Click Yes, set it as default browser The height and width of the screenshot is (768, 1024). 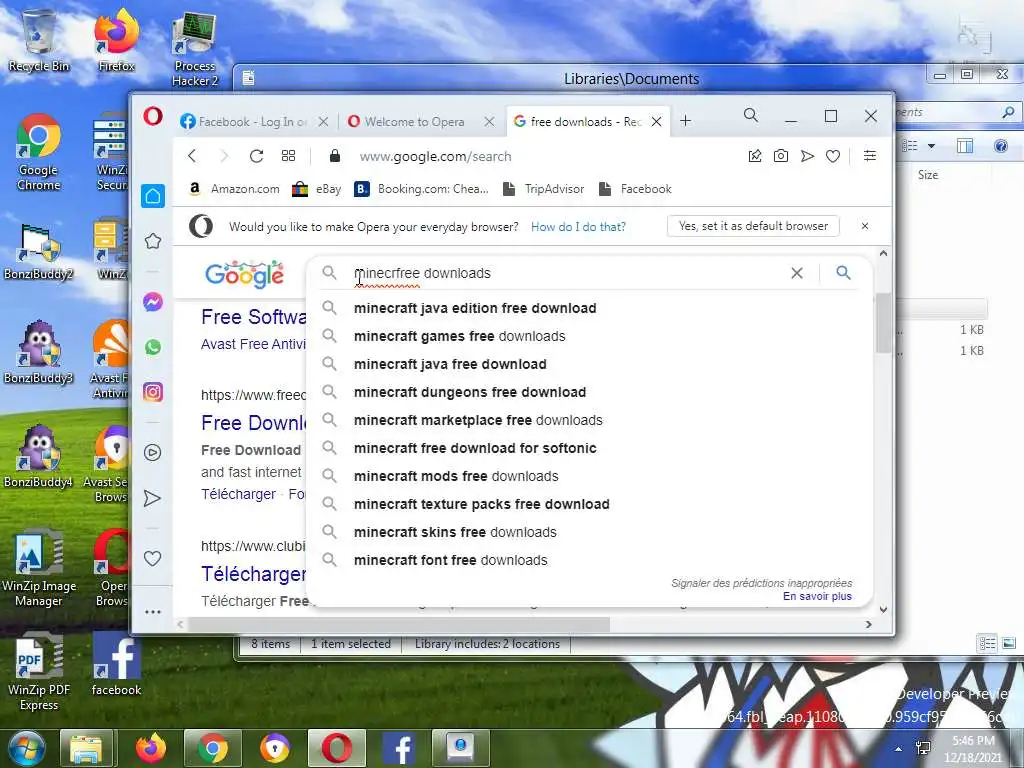pyautogui.click(x=753, y=226)
